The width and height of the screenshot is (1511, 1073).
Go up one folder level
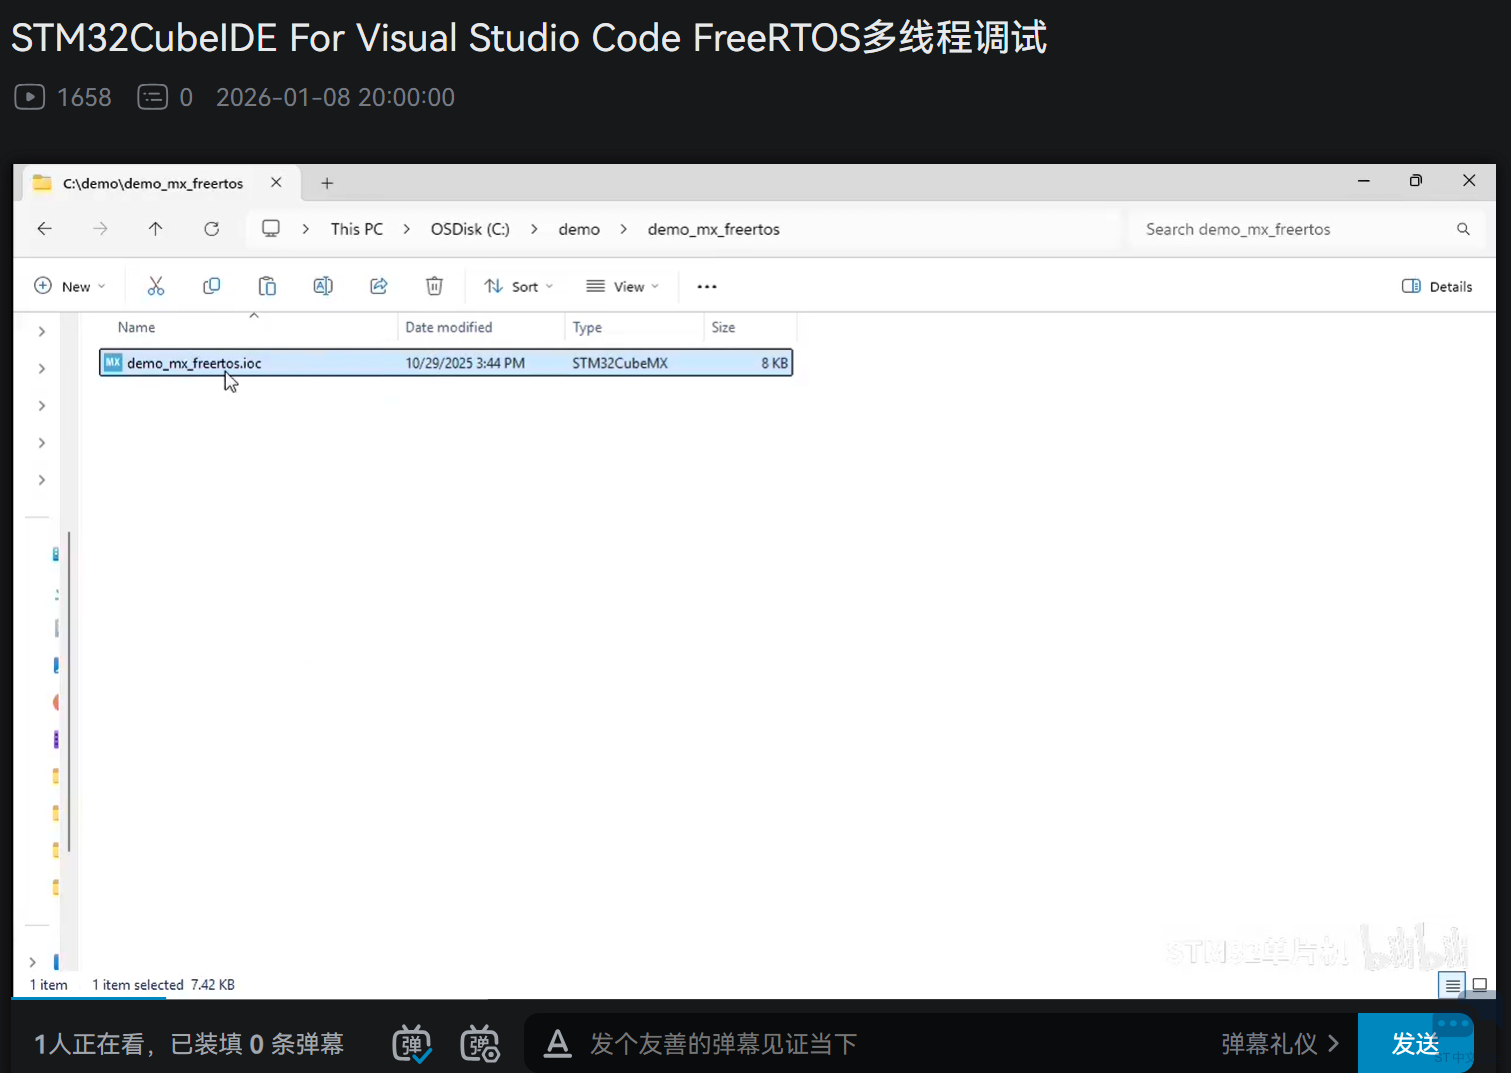pyautogui.click(x=156, y=229)
